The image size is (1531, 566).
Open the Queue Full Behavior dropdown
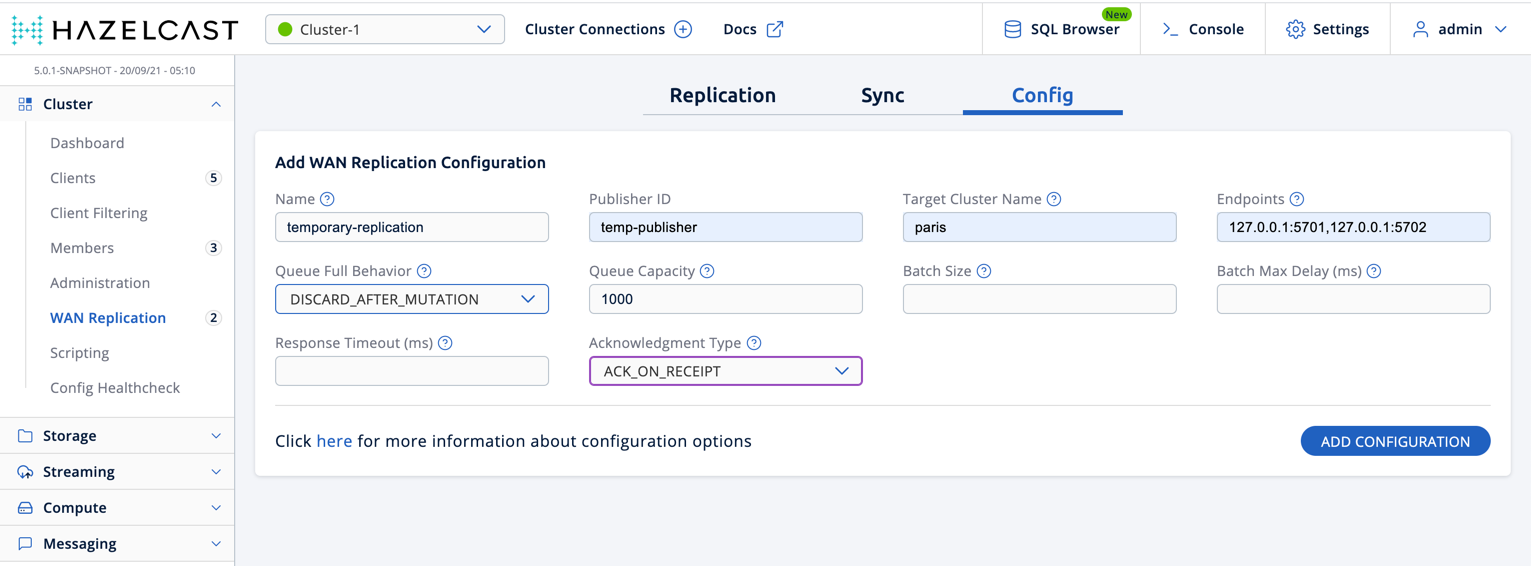tap(411, 299)
